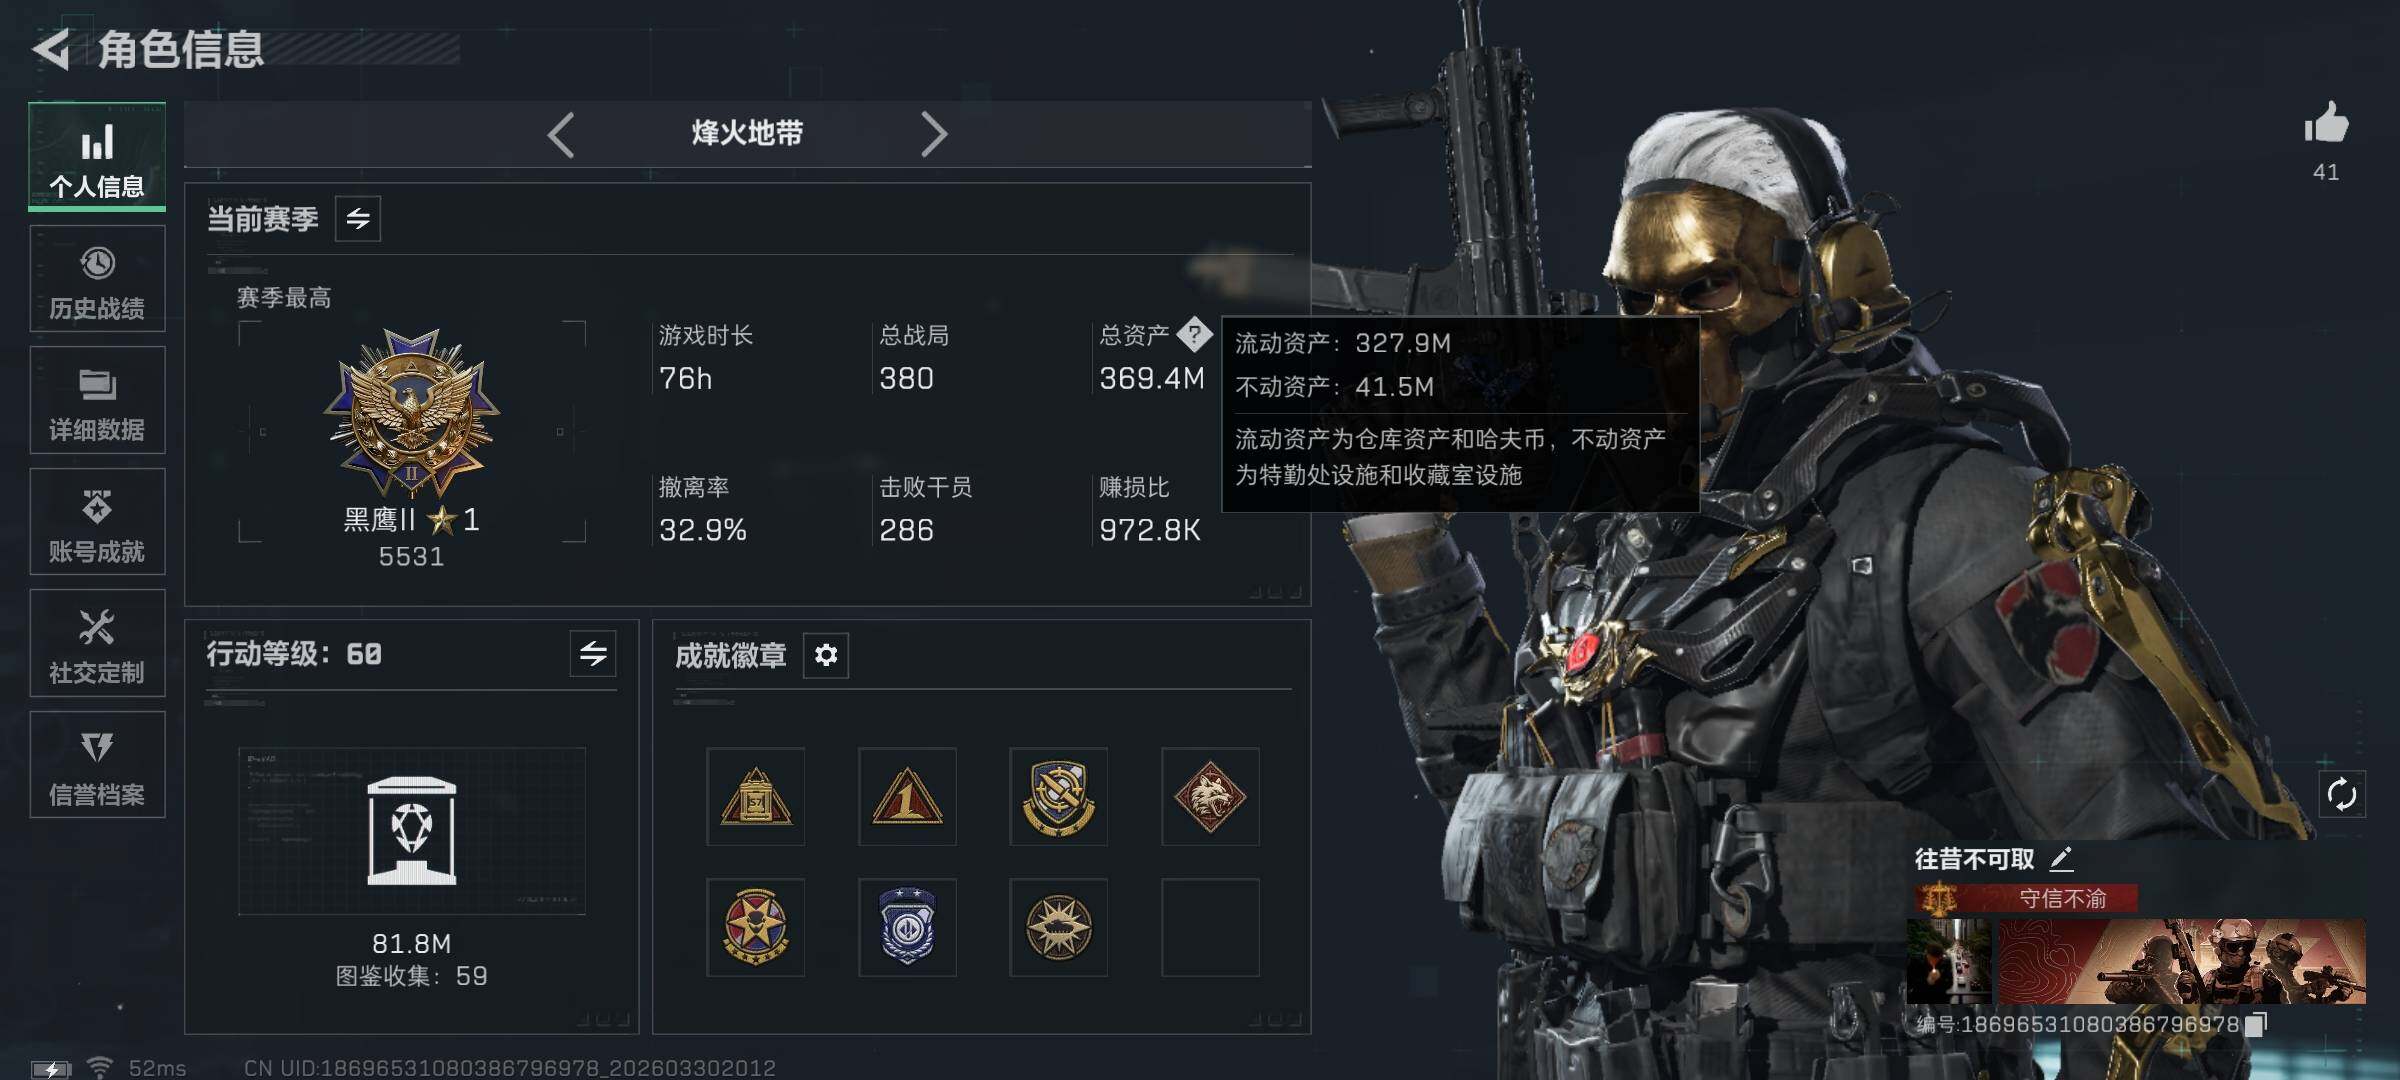This screenshot has width=2400, height=1080.
Task: Click the rotate character model icon
Action: tap(2342, 795)
